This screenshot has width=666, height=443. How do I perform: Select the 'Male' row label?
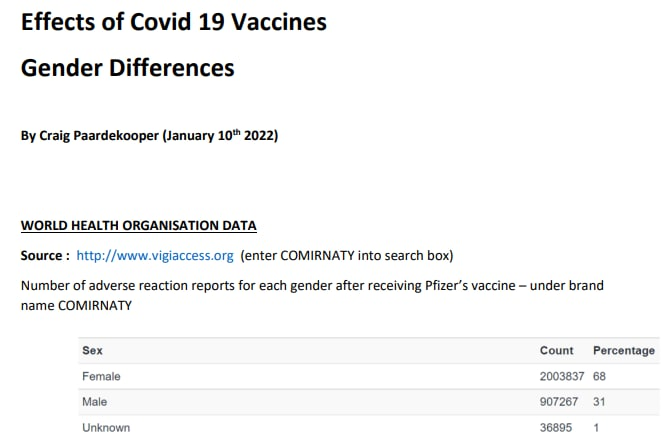coord(95,402)
